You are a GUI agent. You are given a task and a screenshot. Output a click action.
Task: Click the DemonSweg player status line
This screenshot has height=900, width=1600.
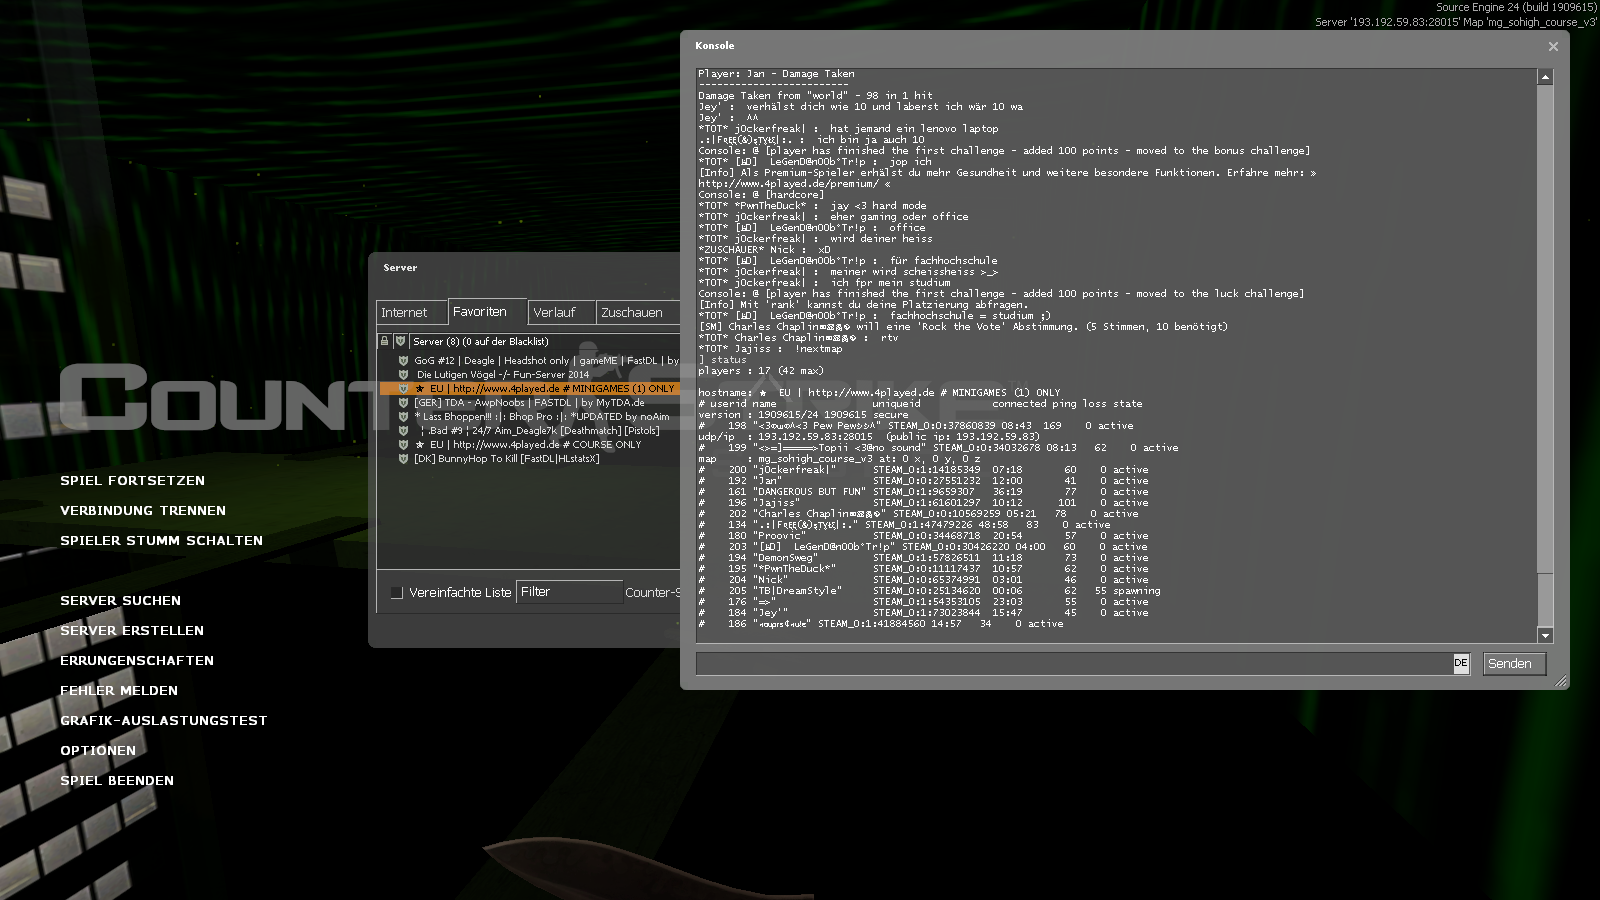(x=924, y=558)
